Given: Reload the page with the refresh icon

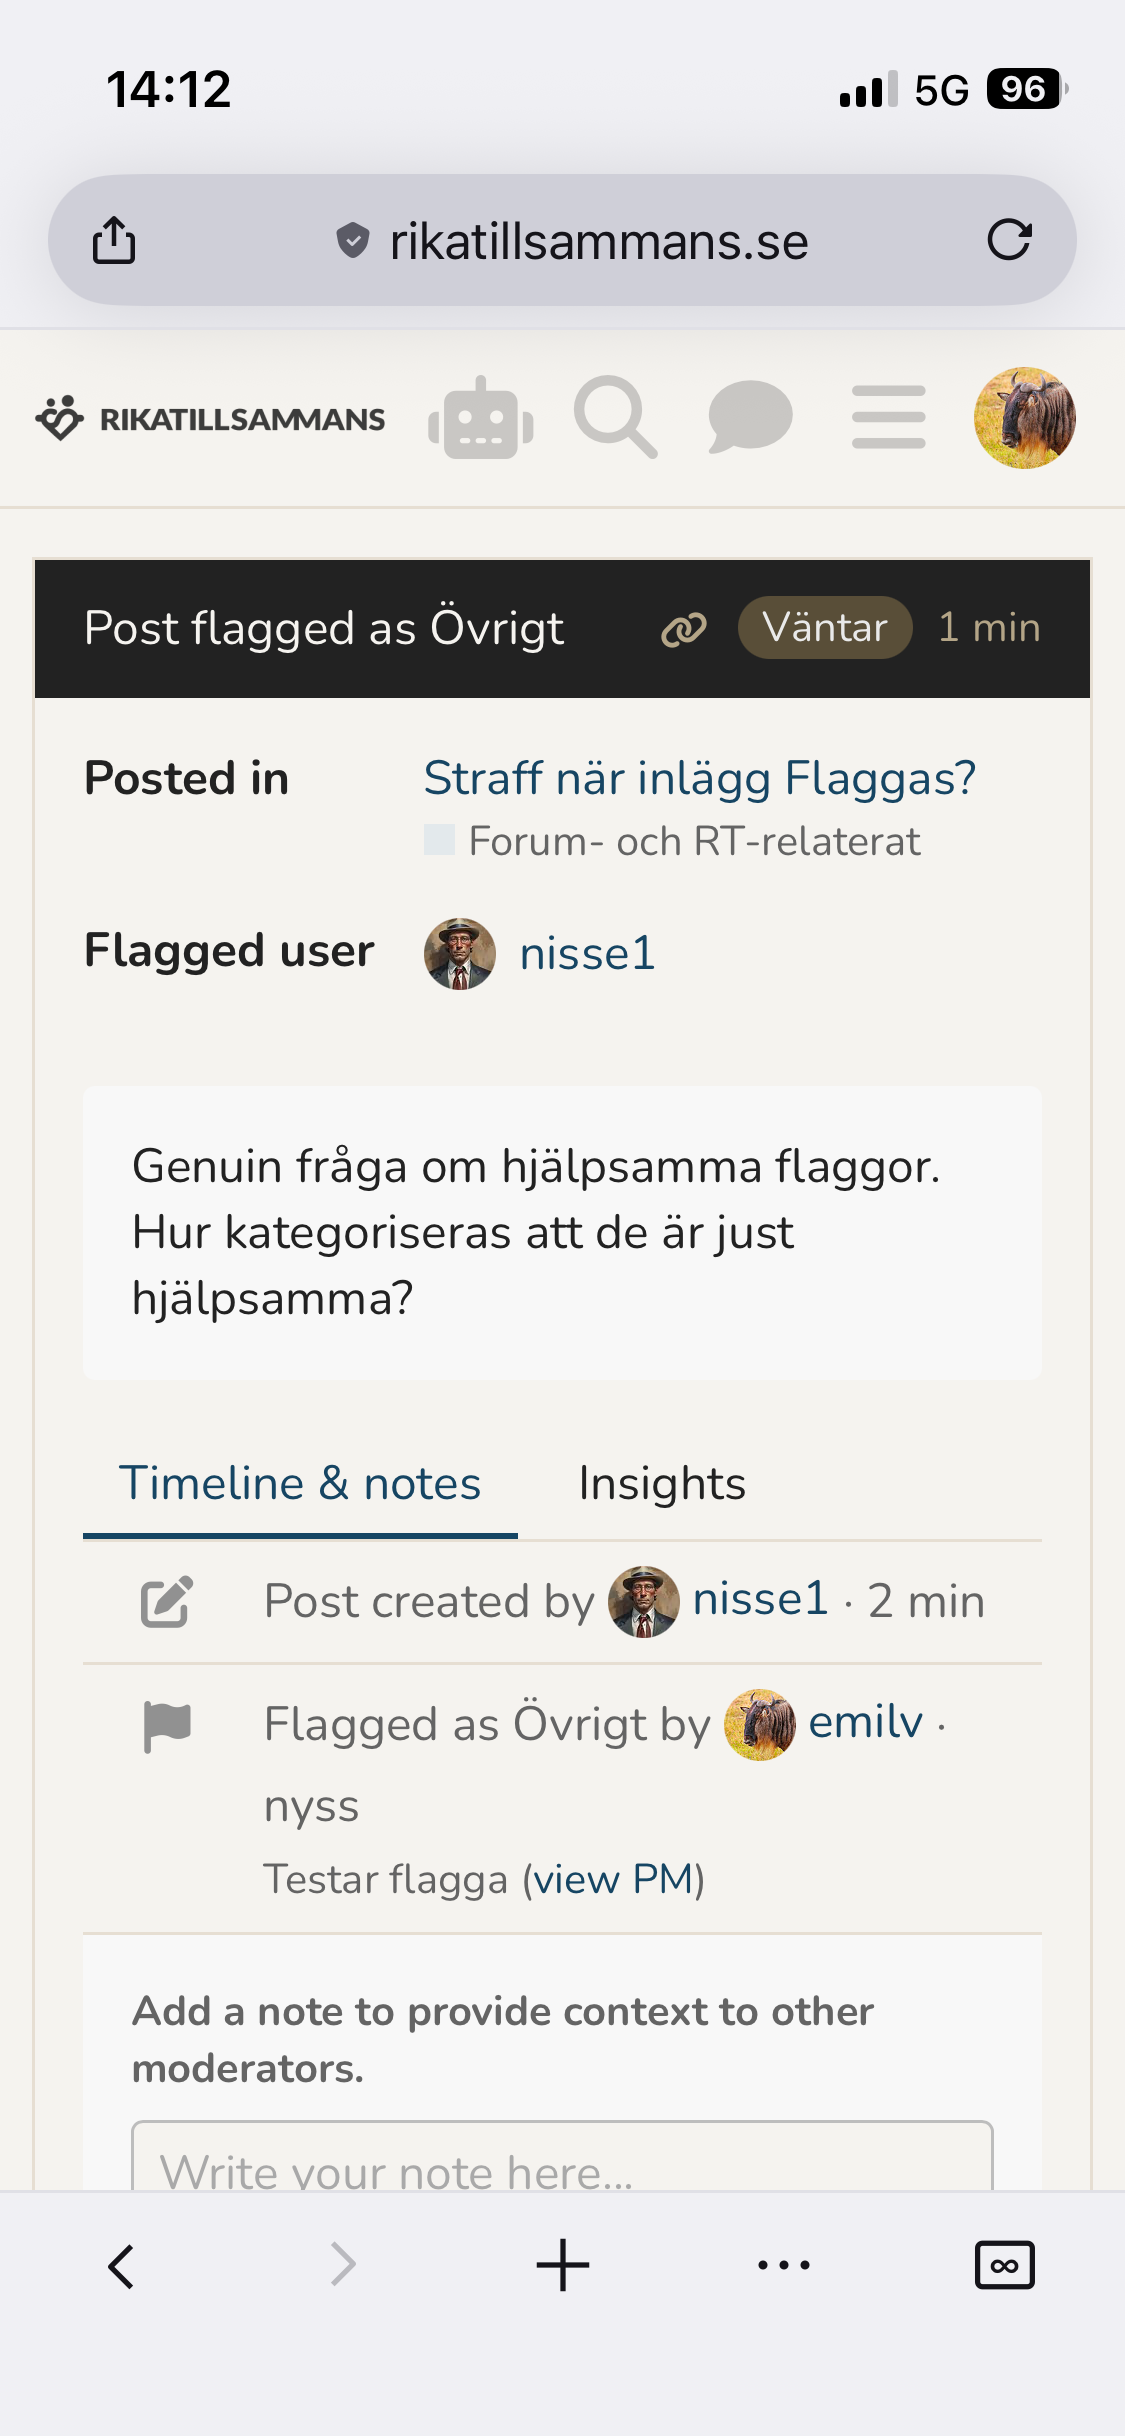Looking at the screenshot, I should coord(1009,240).
